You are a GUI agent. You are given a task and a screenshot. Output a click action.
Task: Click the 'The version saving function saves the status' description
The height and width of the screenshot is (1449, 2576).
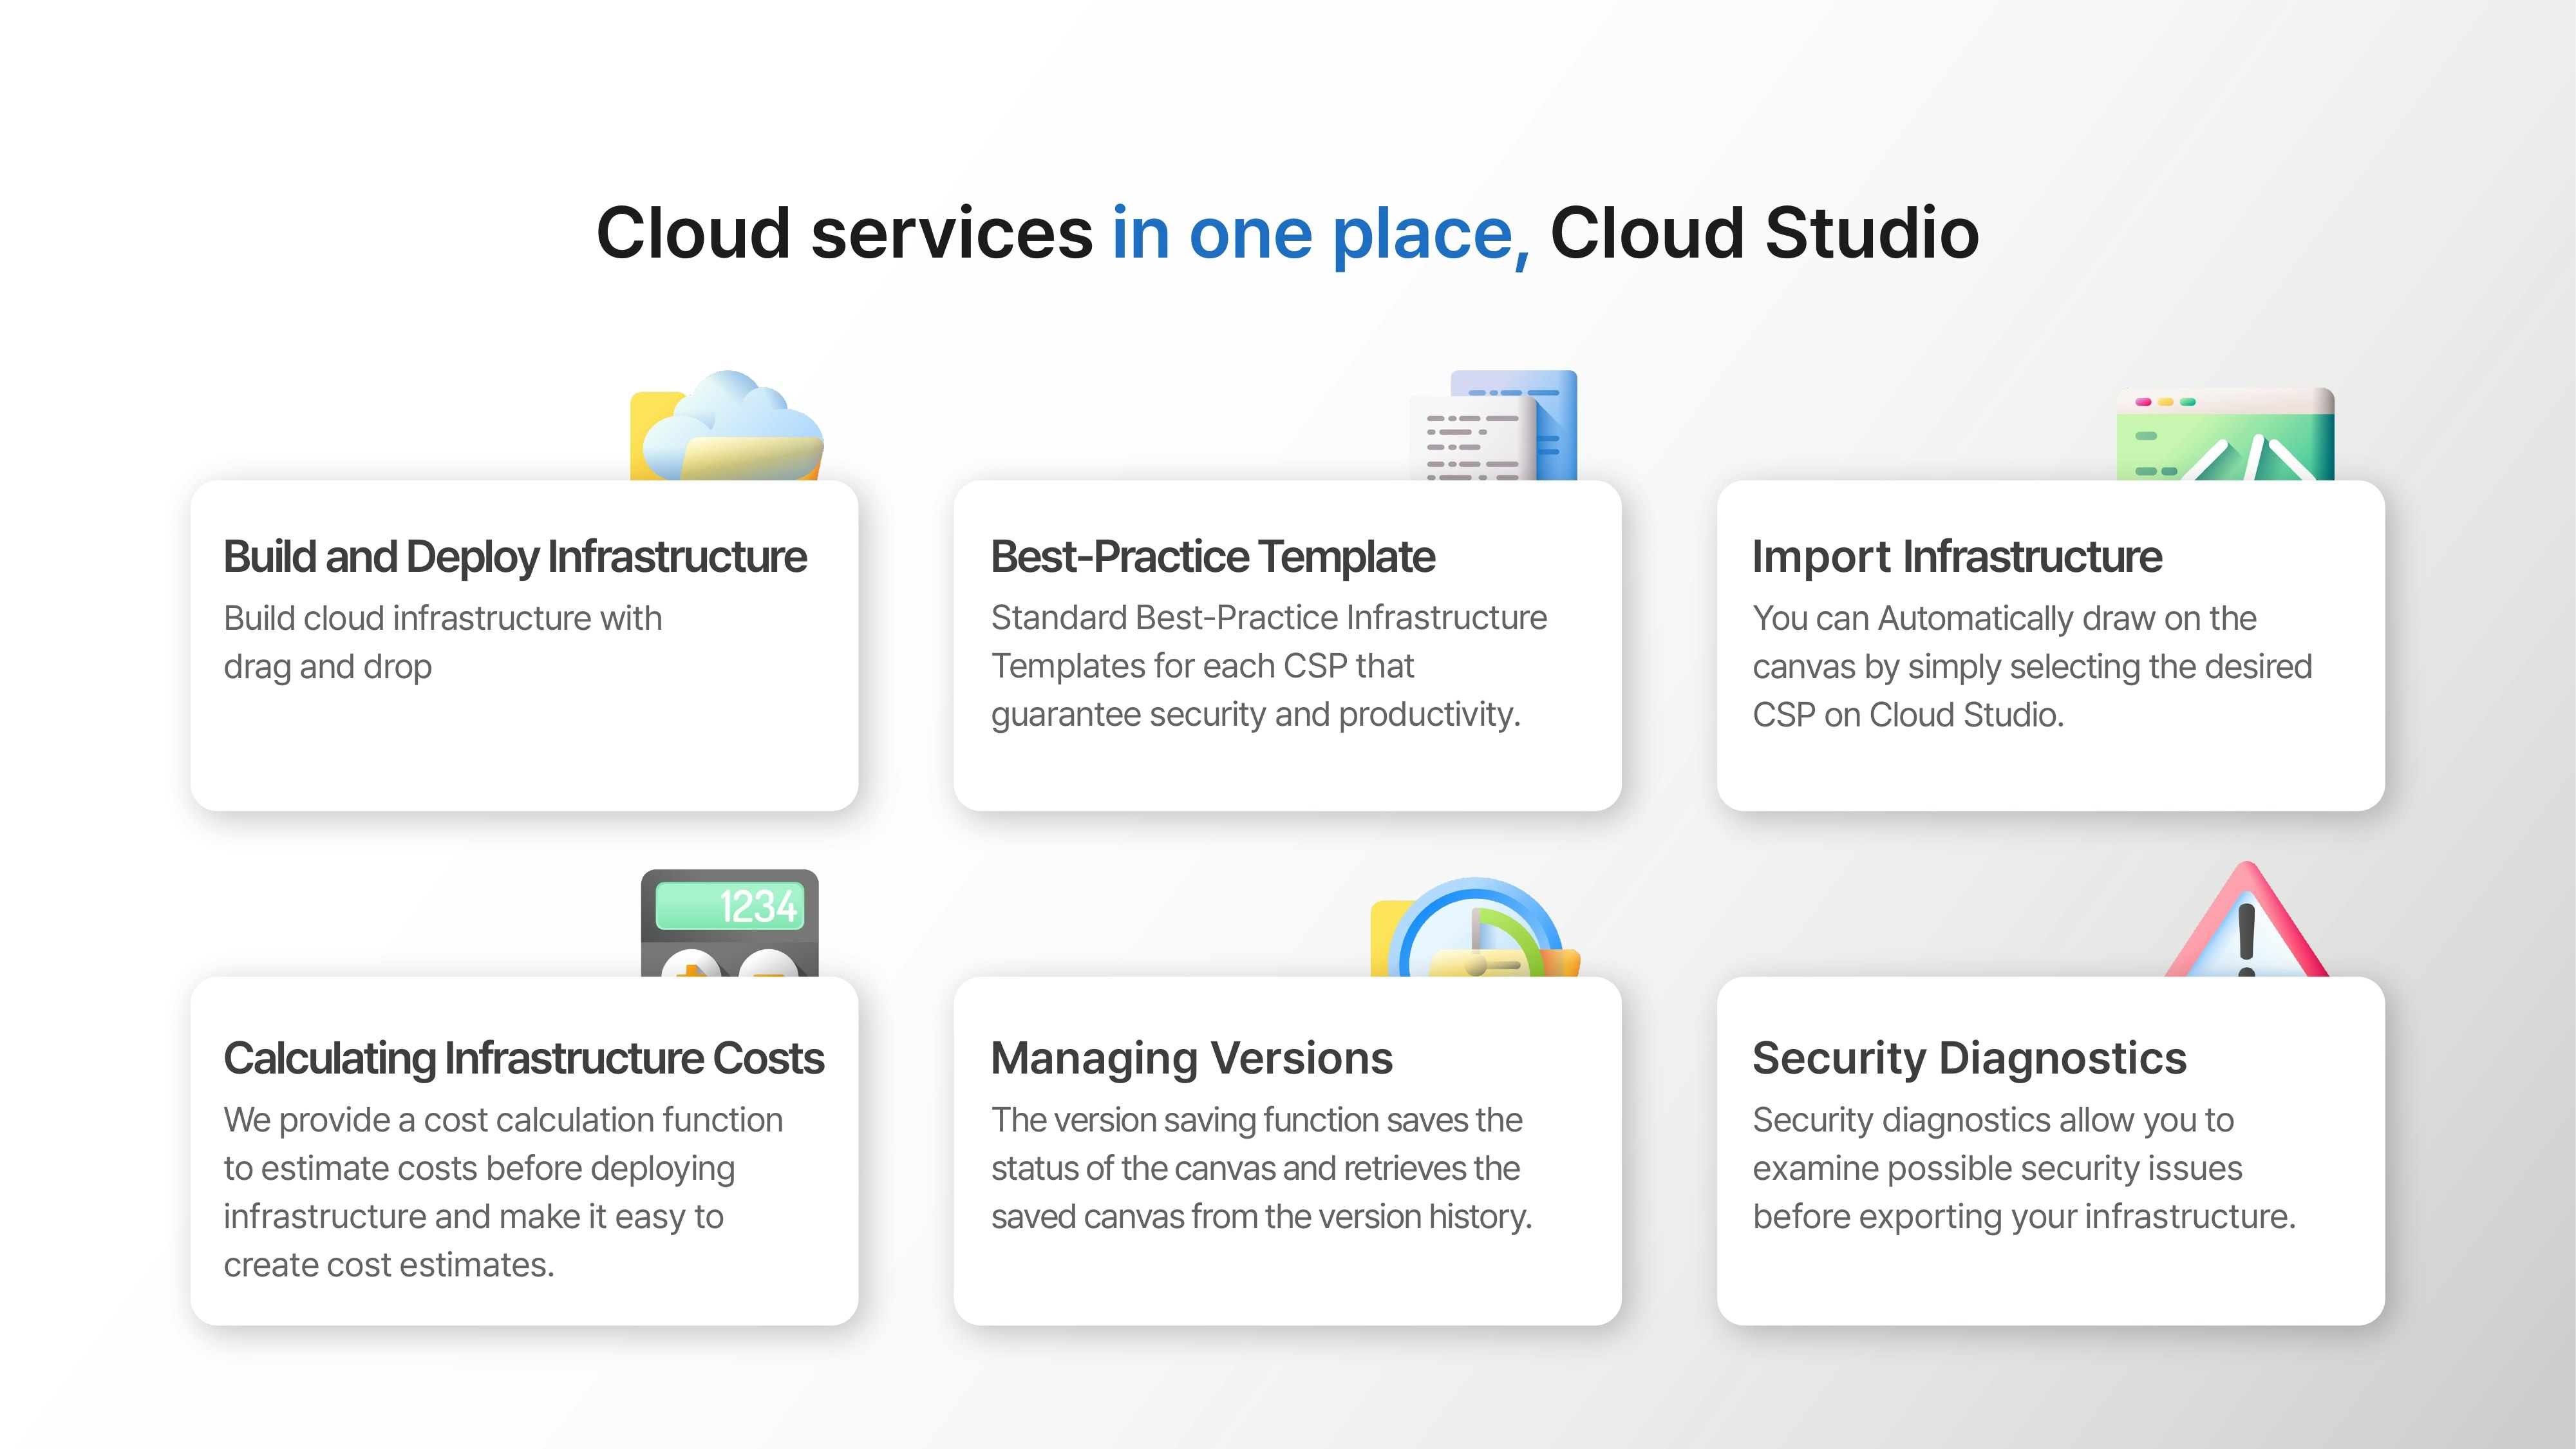pos(1262,1168)
